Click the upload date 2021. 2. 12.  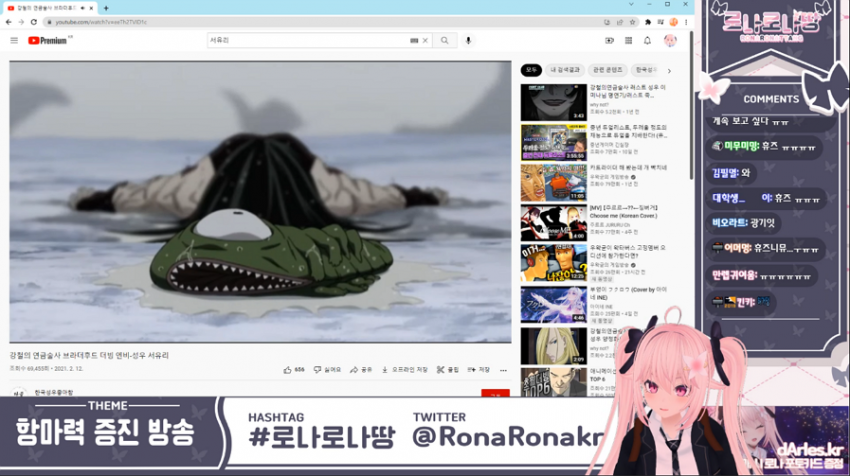pos(69,369)
